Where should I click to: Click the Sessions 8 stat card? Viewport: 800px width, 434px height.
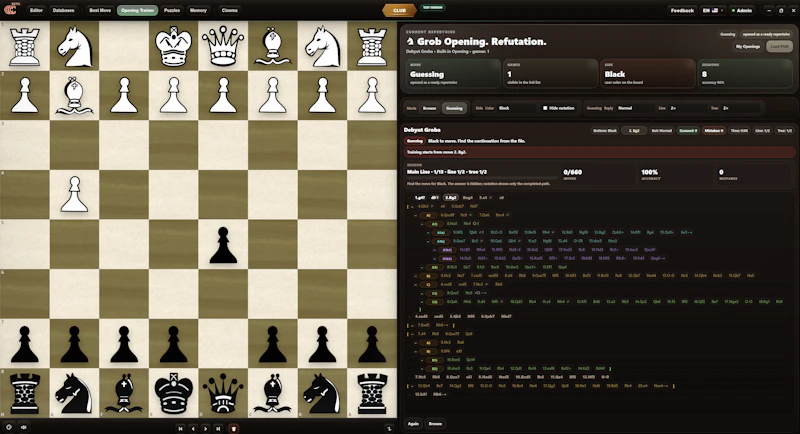745,73
